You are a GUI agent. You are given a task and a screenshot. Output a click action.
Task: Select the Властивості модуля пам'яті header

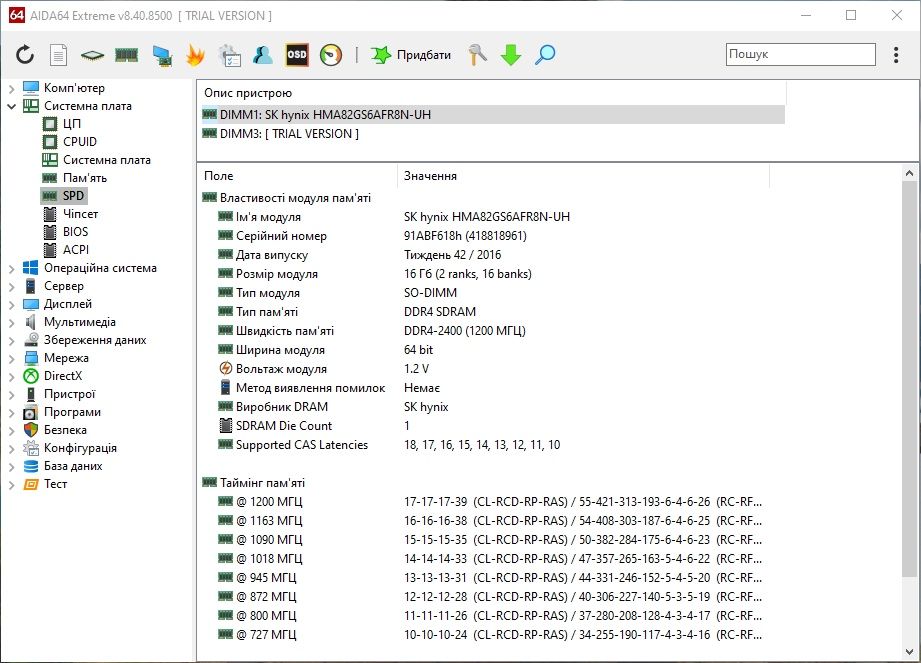(286, 198)
